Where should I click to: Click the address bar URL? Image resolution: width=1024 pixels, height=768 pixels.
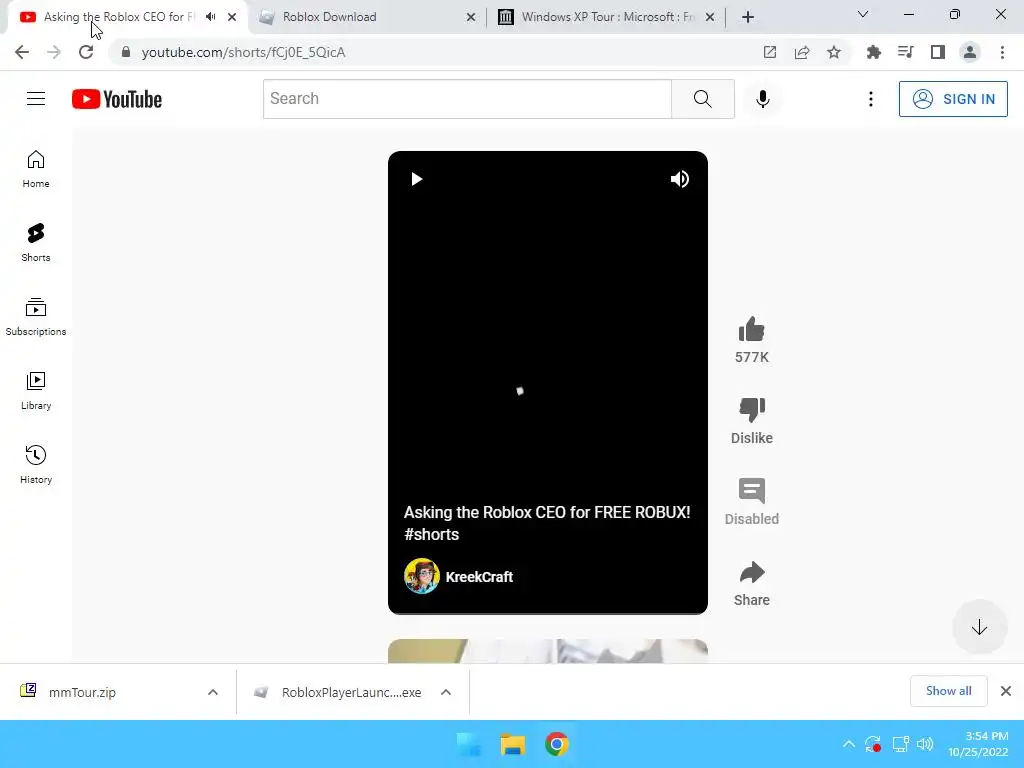click(244, 52)
